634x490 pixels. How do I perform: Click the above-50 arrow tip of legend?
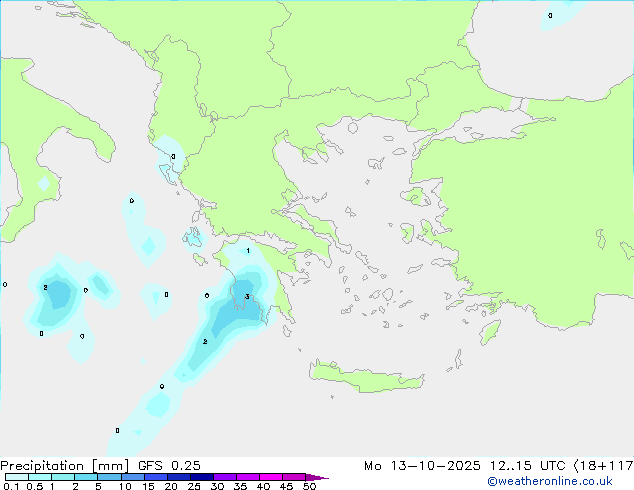(x=317, y=477)
